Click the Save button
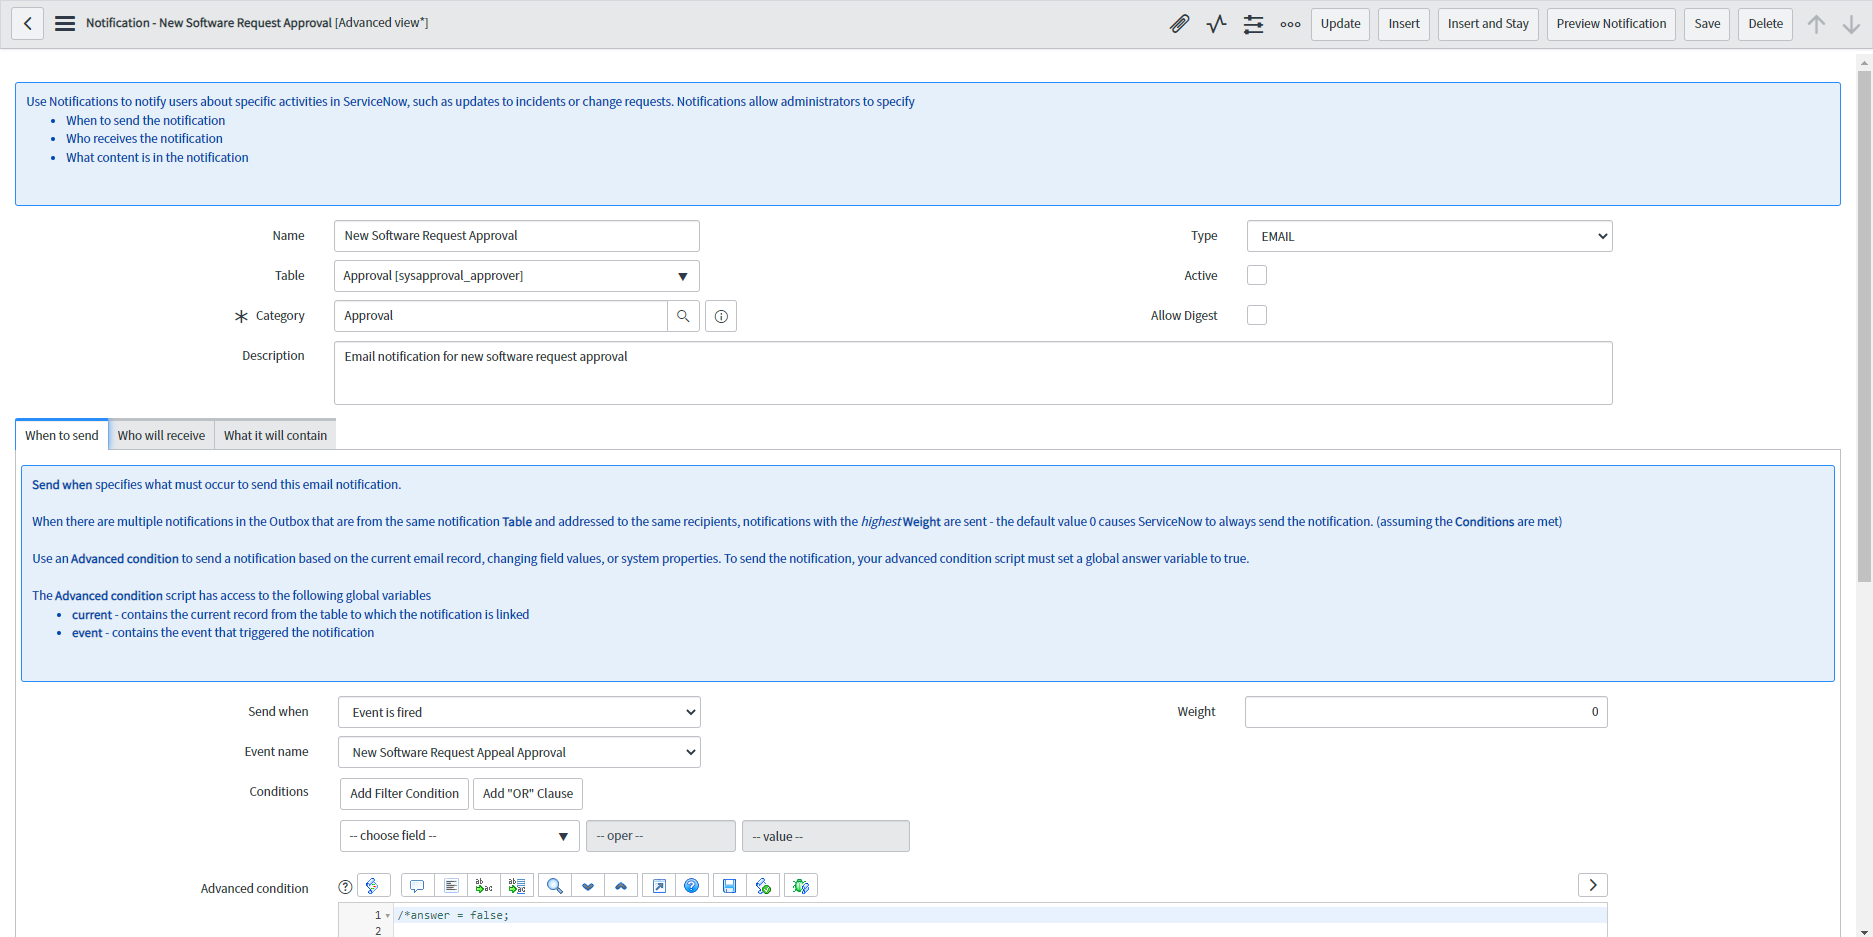The height and width of the screenshot is (937, 1873). point(1707,24)
